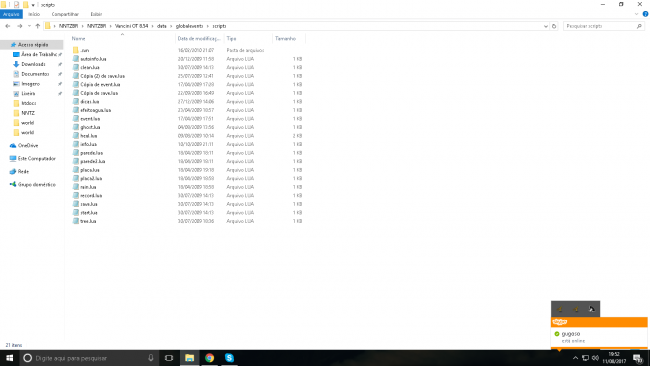Select the heal.lua file icon
The height and width of the screenshot is (366, 650).
tap(75, 136)
